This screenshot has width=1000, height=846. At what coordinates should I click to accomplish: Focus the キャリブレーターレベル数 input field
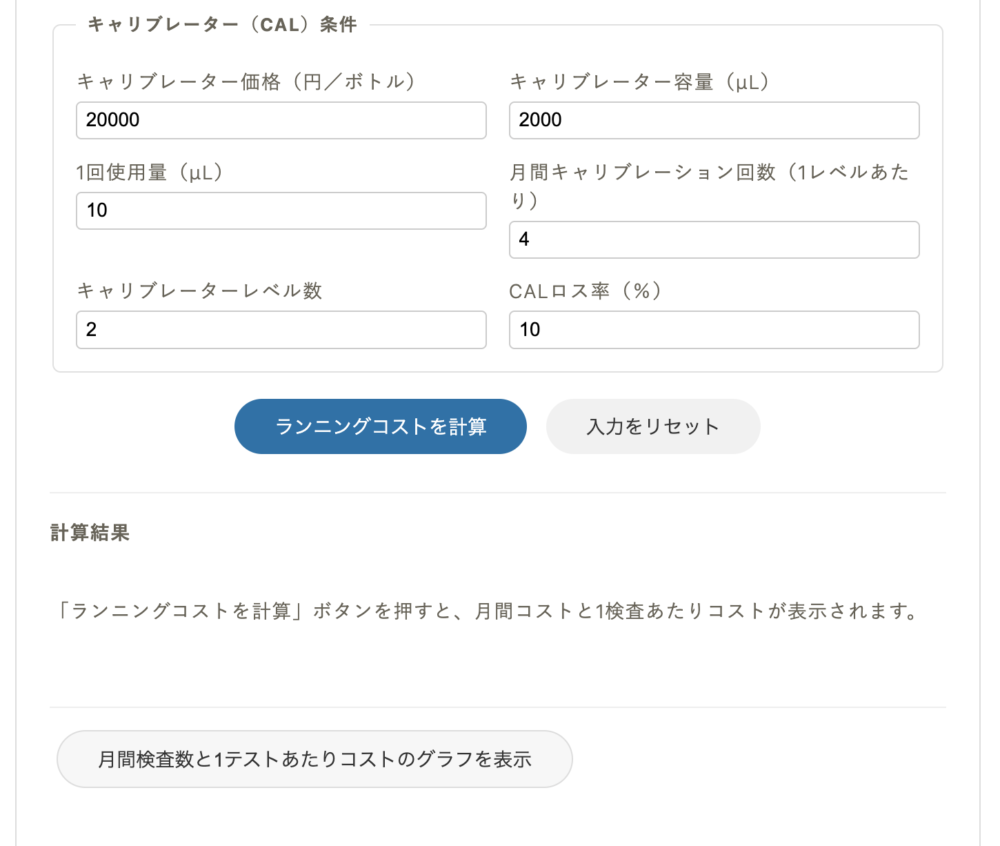coord(281,330)
